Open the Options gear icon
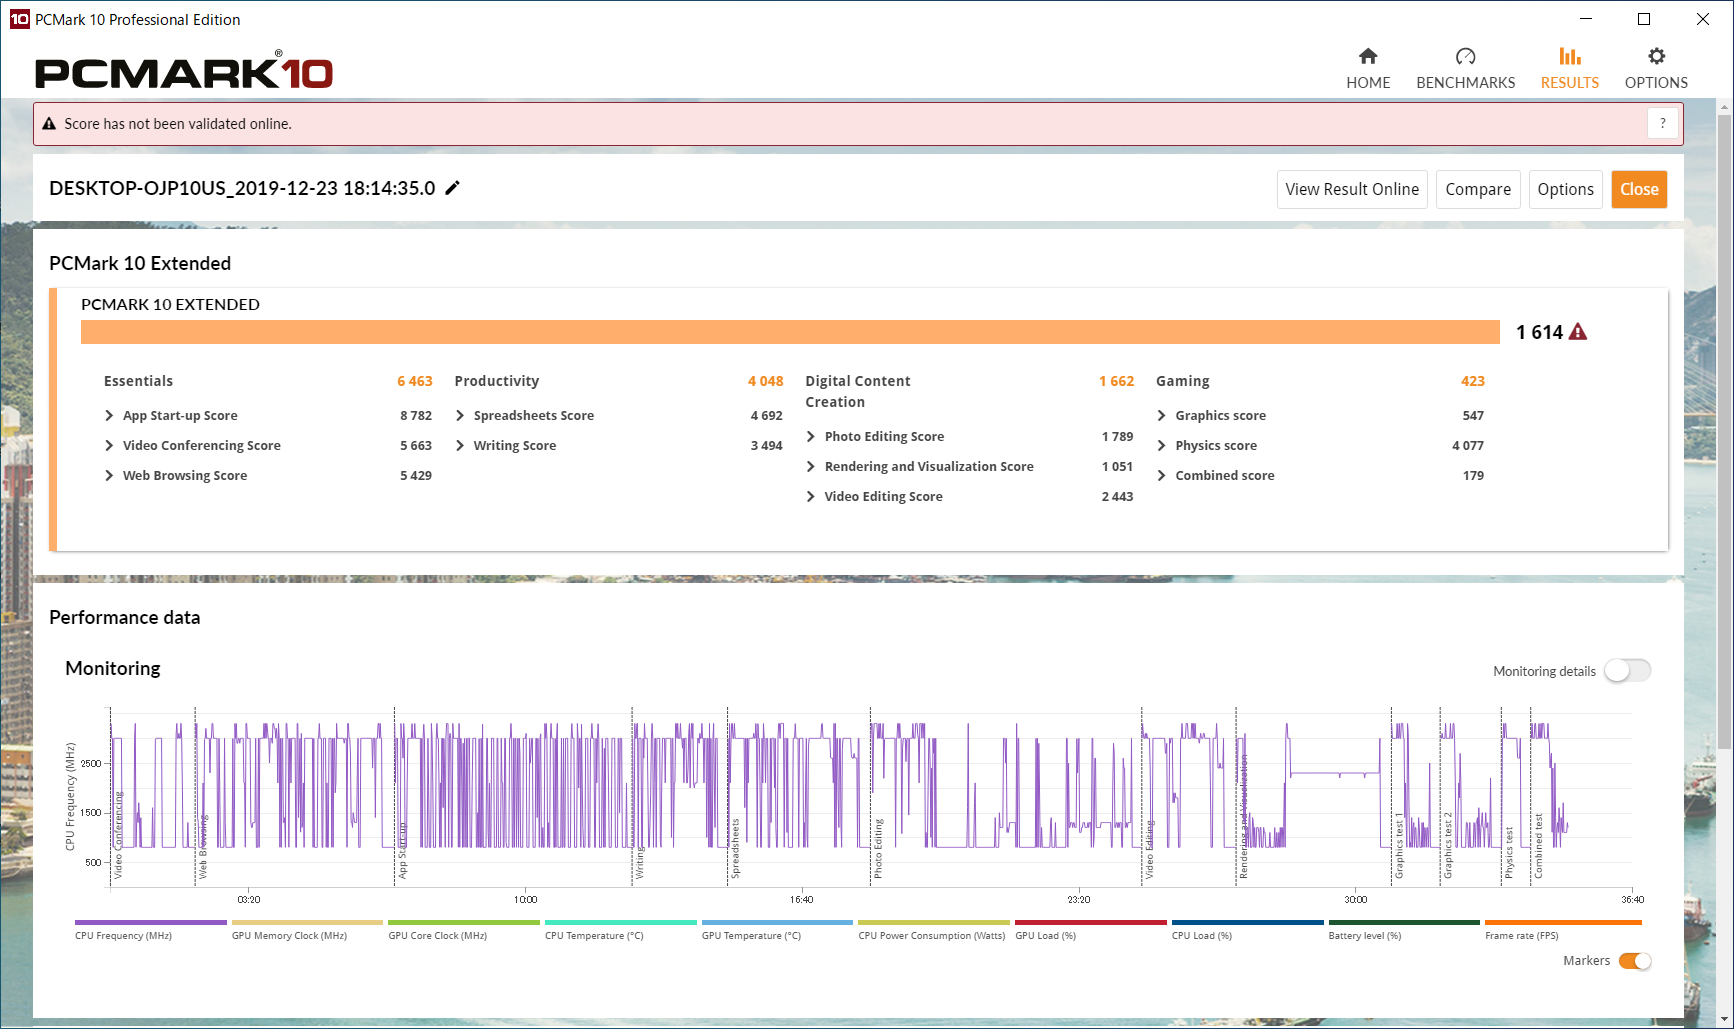 pos(1656,57)
